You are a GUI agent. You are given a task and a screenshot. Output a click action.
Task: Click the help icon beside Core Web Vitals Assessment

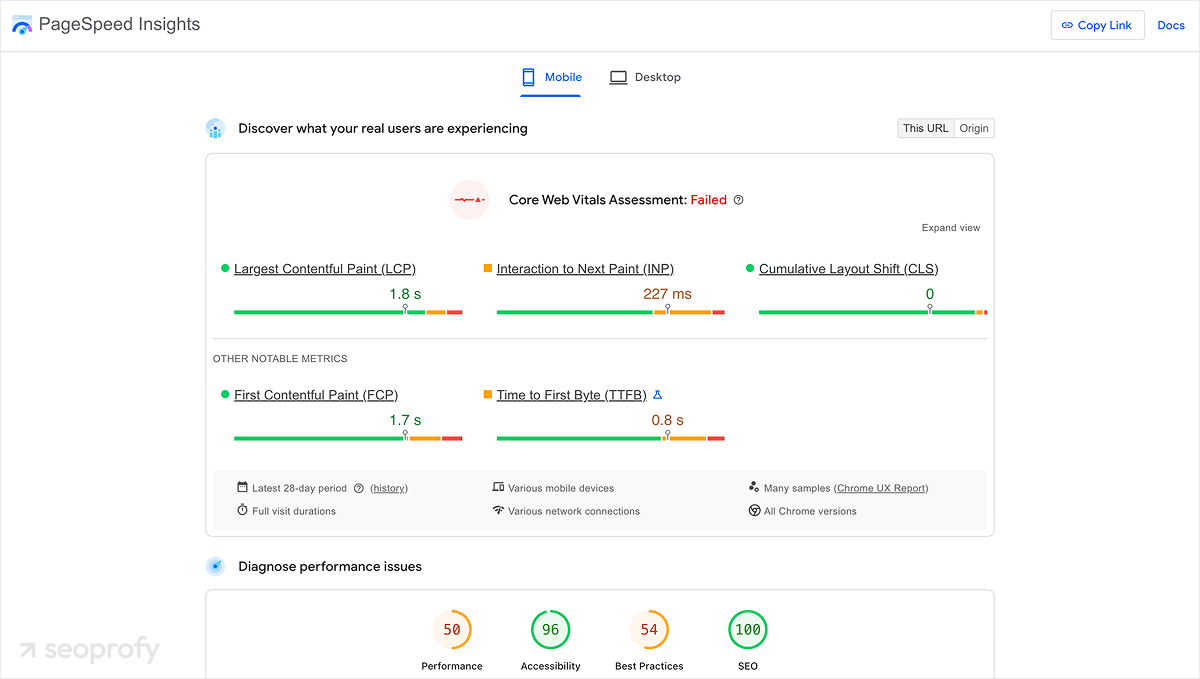[x=738, y=200]
